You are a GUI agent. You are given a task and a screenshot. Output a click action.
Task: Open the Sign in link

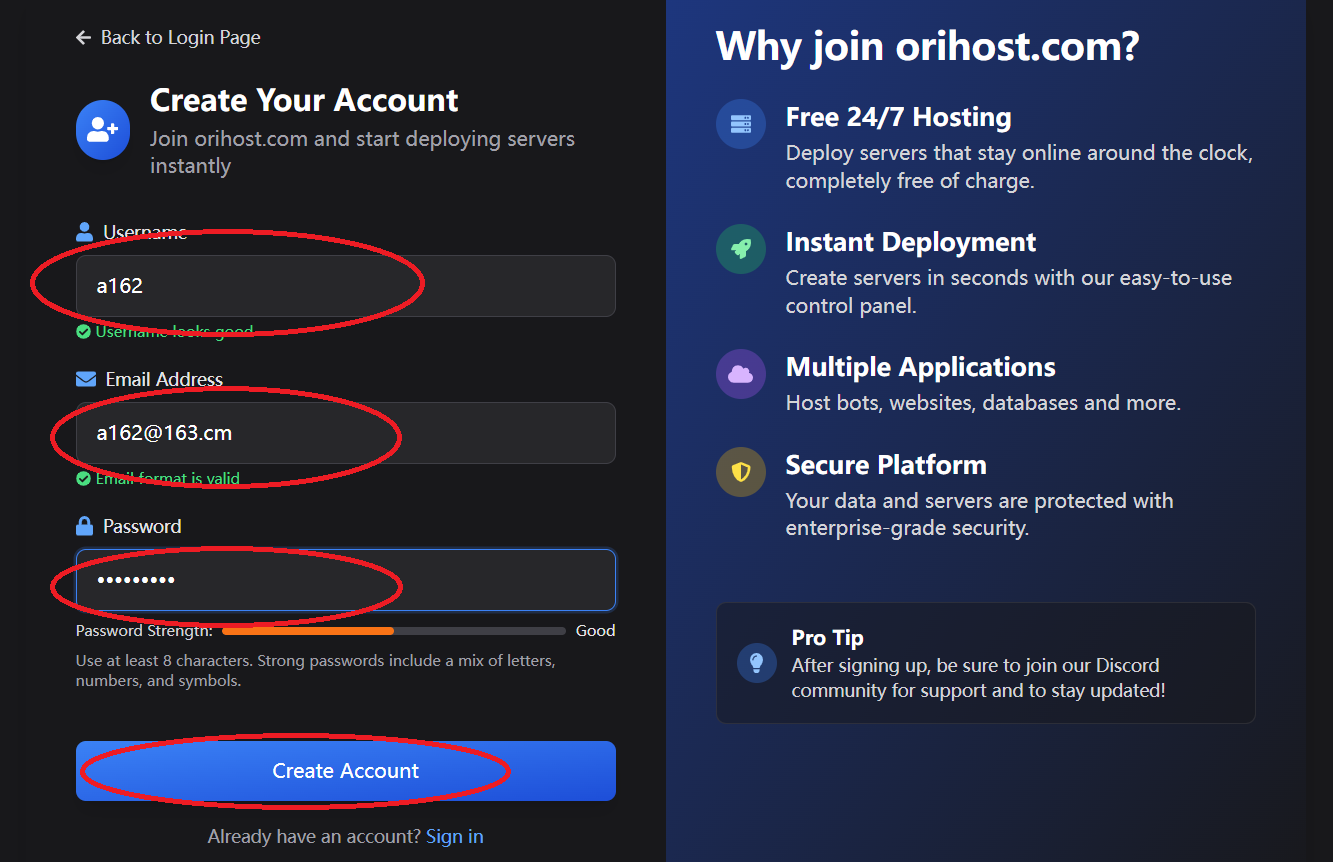coord(454,836)
